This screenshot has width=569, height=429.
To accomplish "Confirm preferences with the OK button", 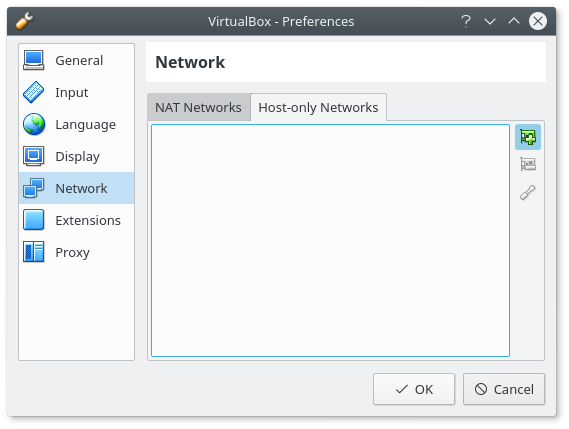I will click(x=414, y=389).
